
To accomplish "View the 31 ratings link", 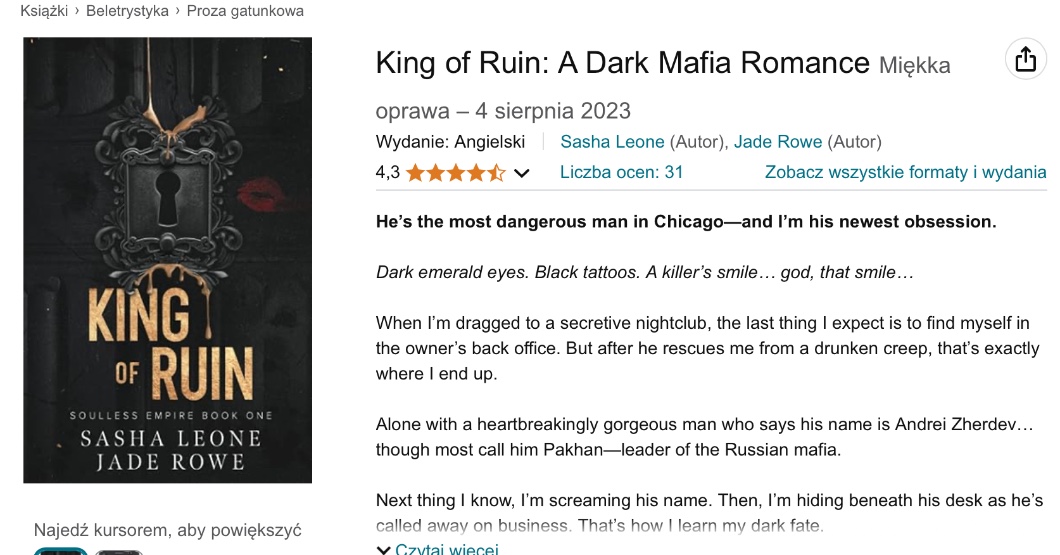I will point(621,172).
